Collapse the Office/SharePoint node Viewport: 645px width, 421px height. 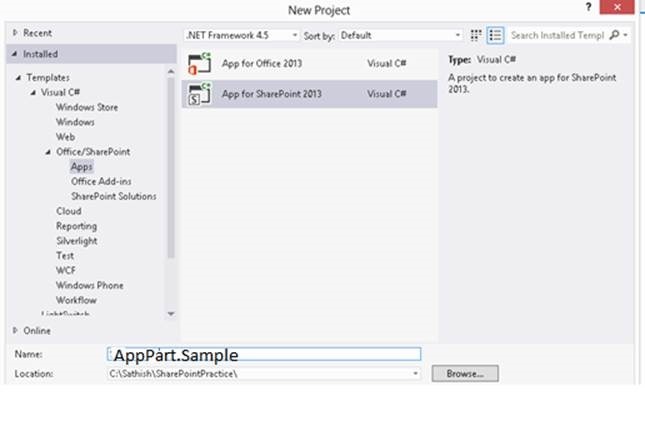coord(48,152)
